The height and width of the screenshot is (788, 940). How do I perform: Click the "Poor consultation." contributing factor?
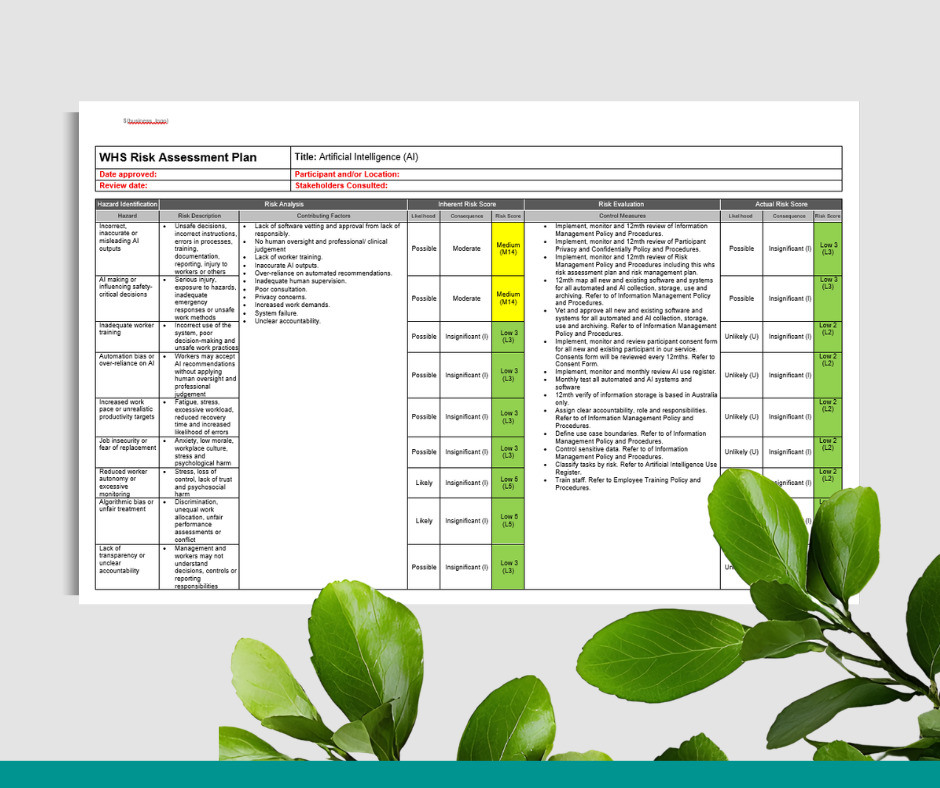[x=280, y=289]
